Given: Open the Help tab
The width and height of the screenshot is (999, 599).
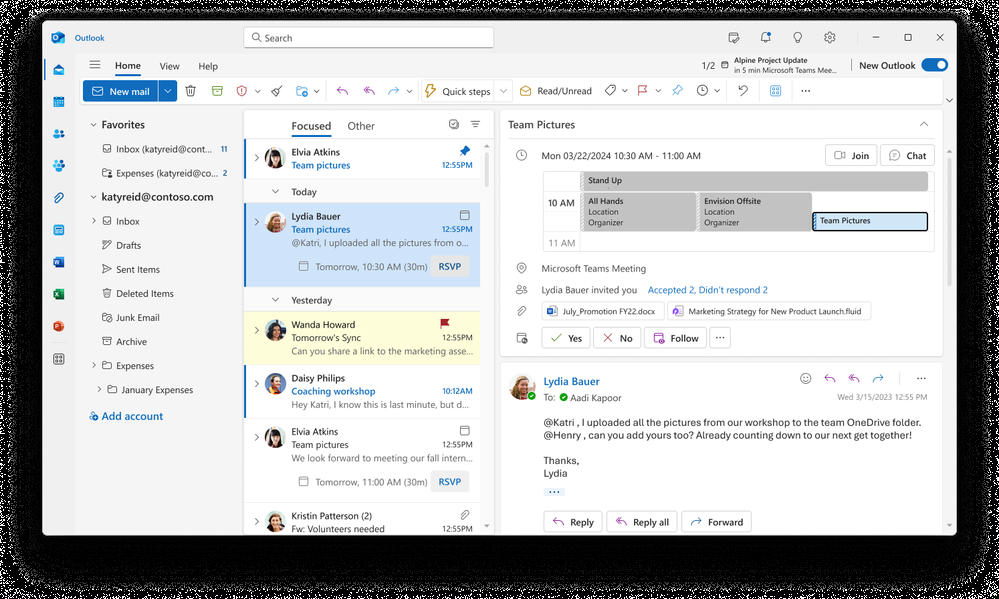Looking at the screenshot, I should (208, 66).
